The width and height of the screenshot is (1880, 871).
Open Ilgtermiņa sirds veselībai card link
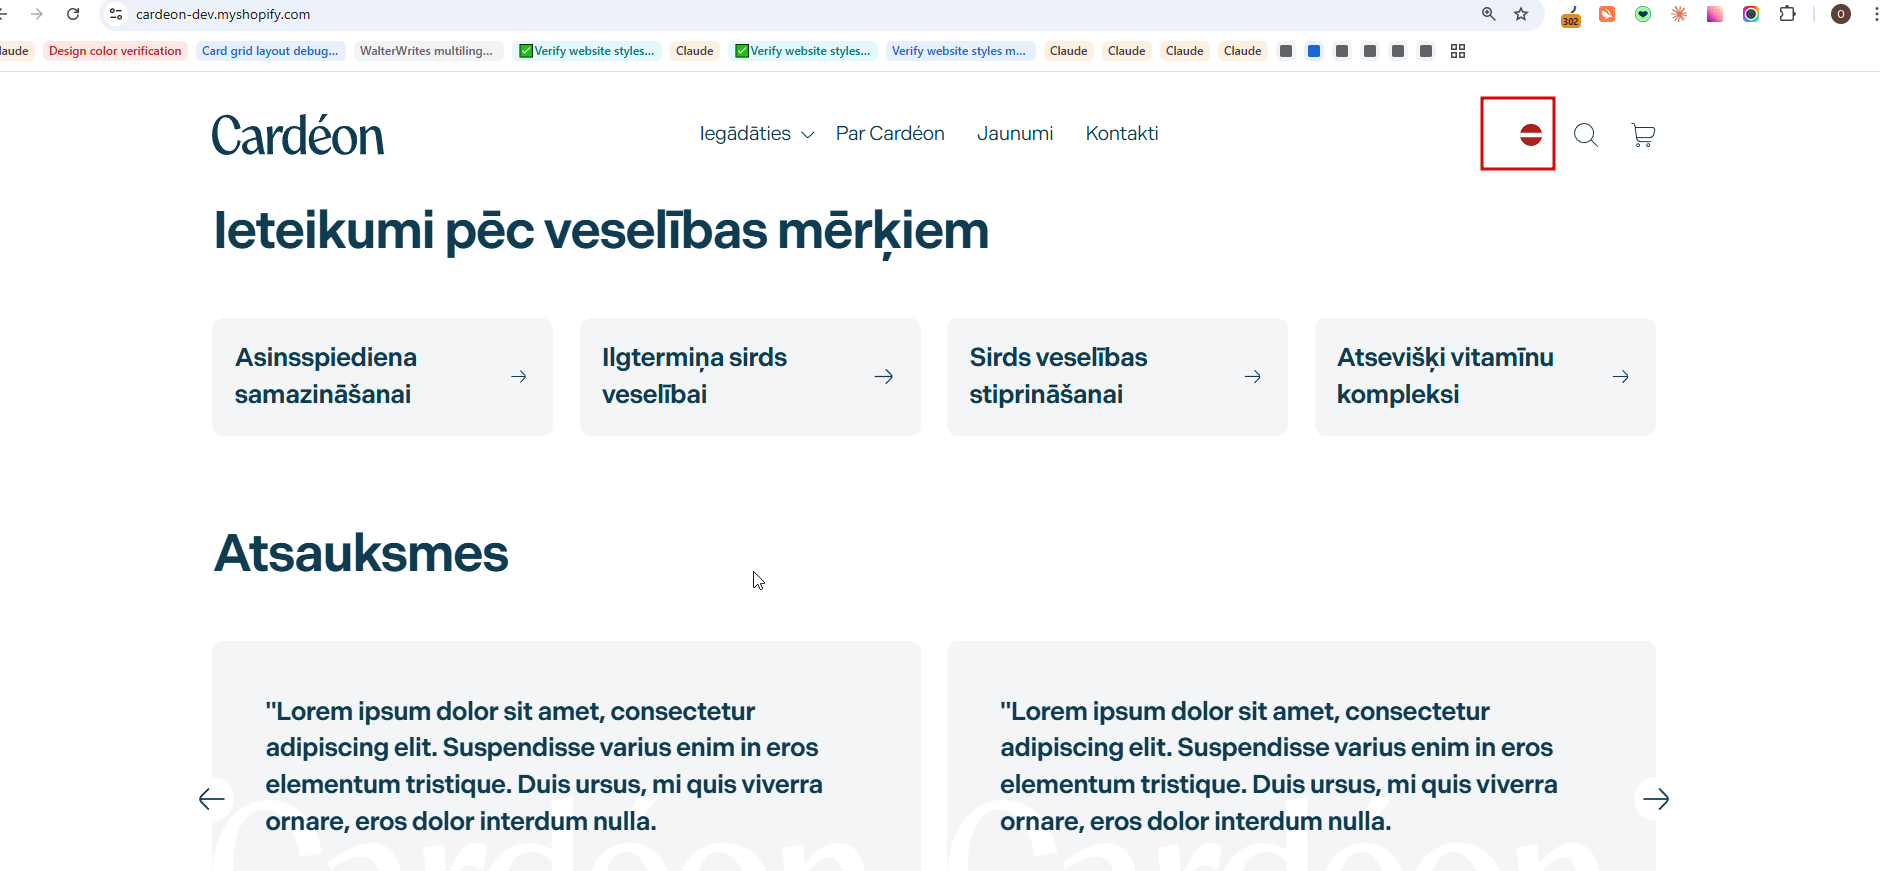coord(750,377)
